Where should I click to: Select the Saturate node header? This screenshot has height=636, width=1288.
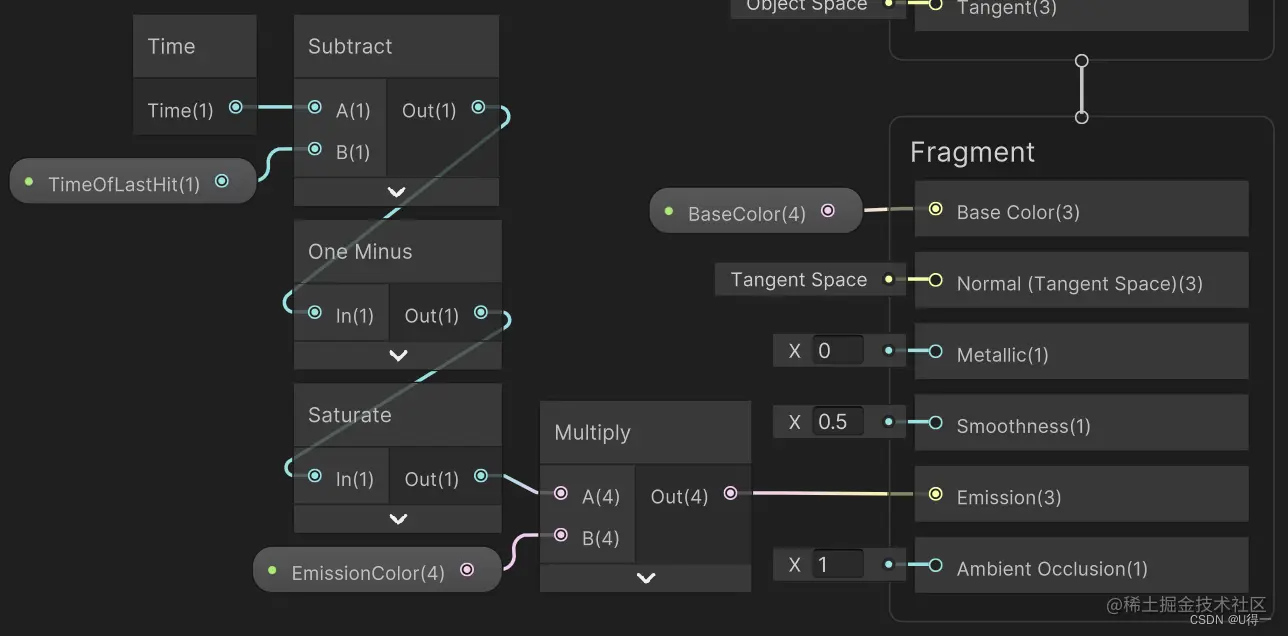(x=398, y=415)
